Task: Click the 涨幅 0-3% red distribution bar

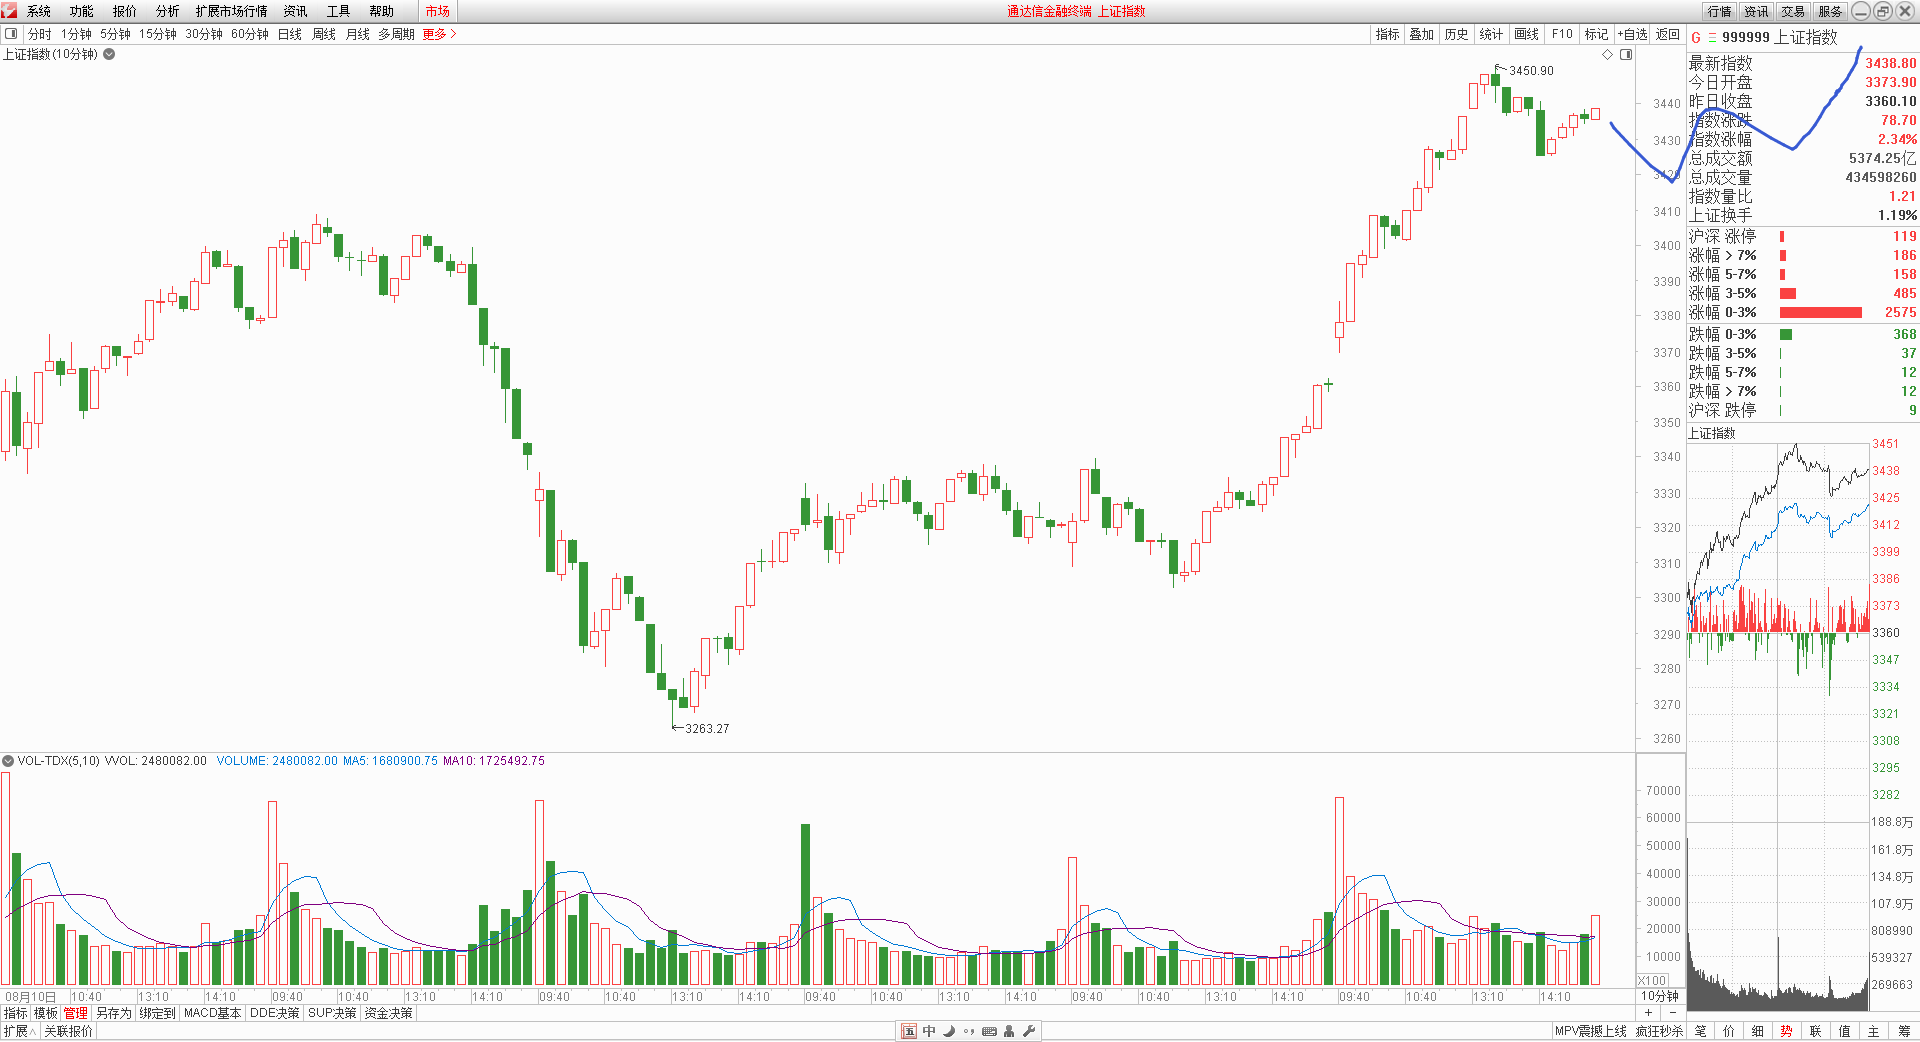Action: tap(1820, 313)
